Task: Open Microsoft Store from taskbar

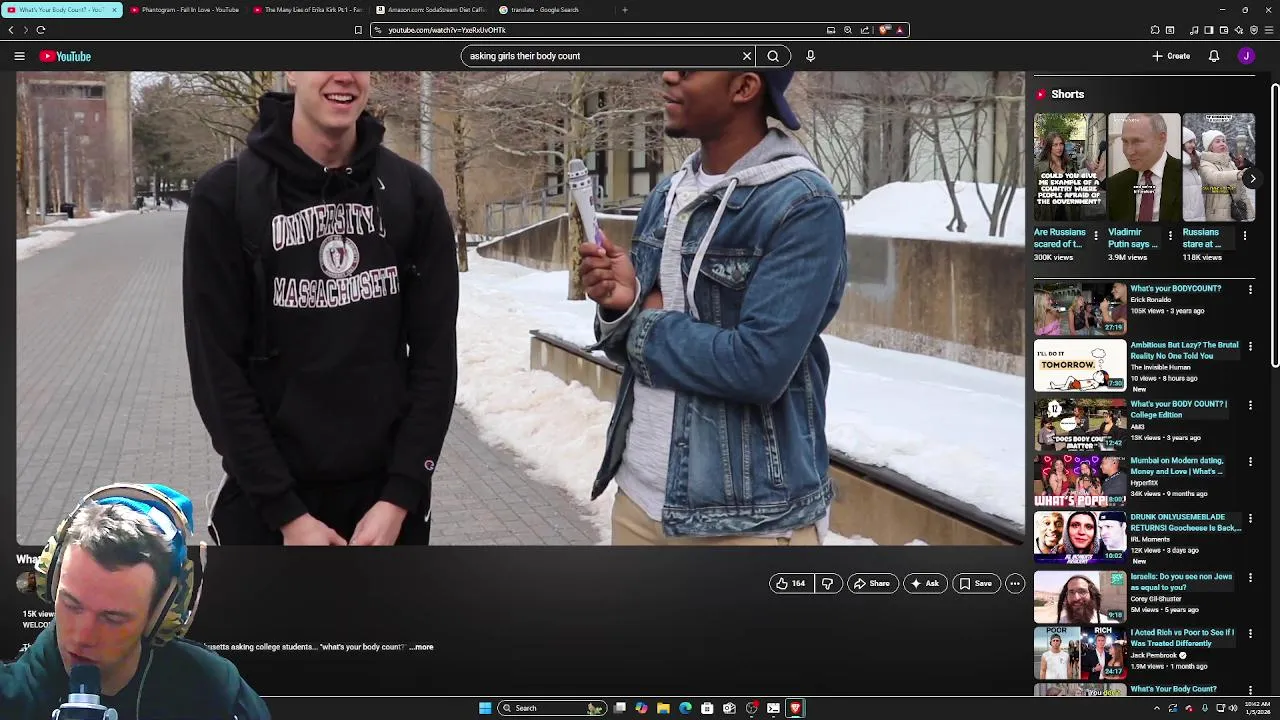Action: pos(707,708)
